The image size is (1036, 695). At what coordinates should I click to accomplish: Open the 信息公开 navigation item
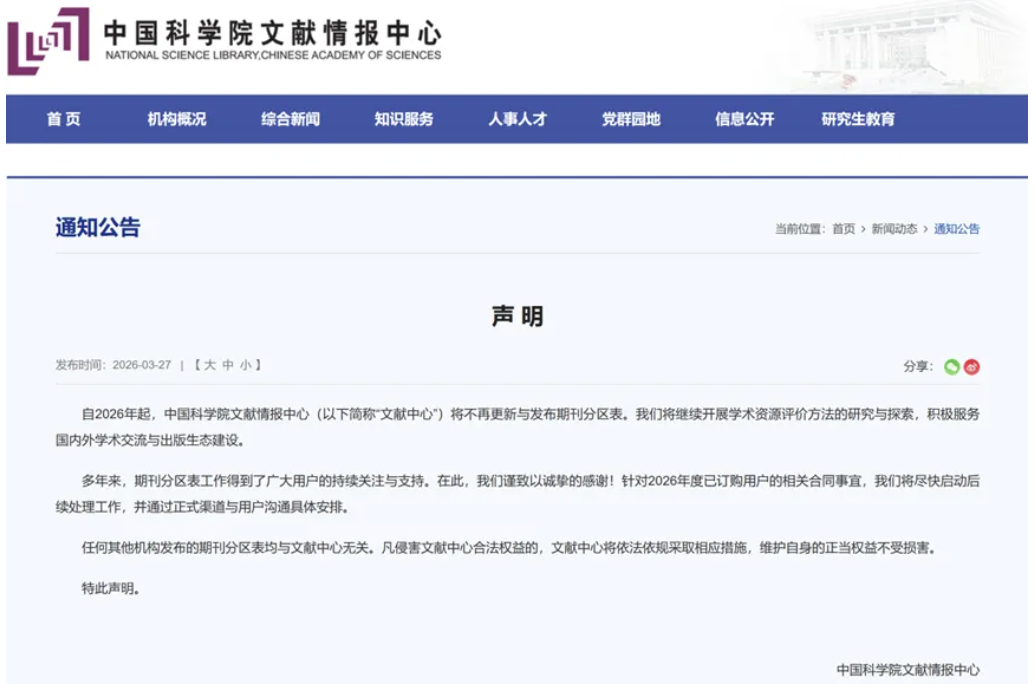[x=744, y=119]
